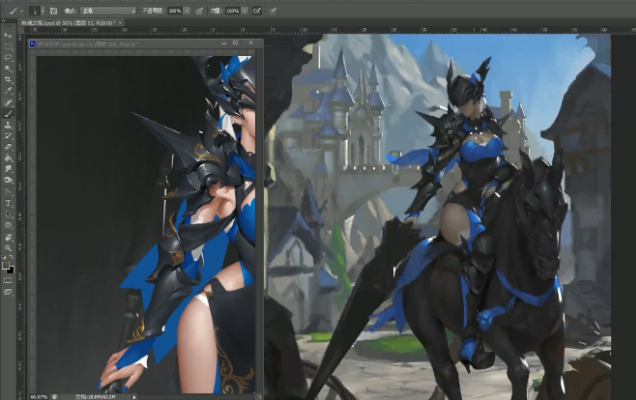Screen dimensions: 636x400
Task: Open the flow slider arrow
Action: click(245, 11)
